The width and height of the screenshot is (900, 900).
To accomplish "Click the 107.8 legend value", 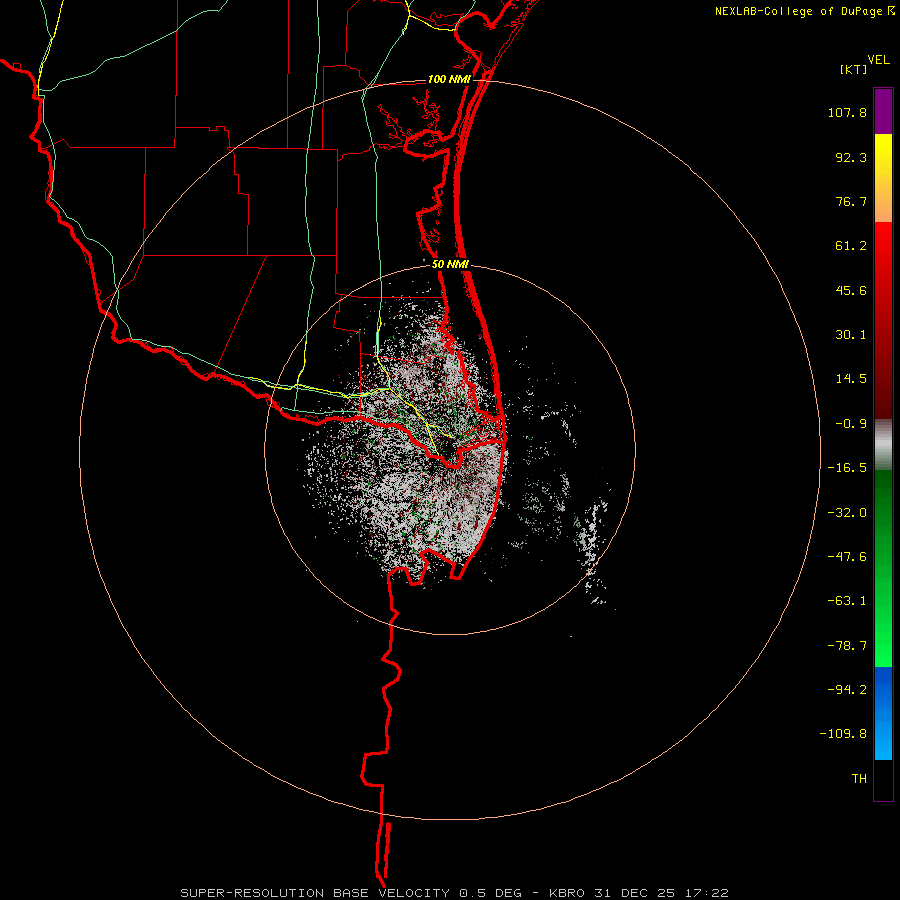I will (x=847, y=112).
